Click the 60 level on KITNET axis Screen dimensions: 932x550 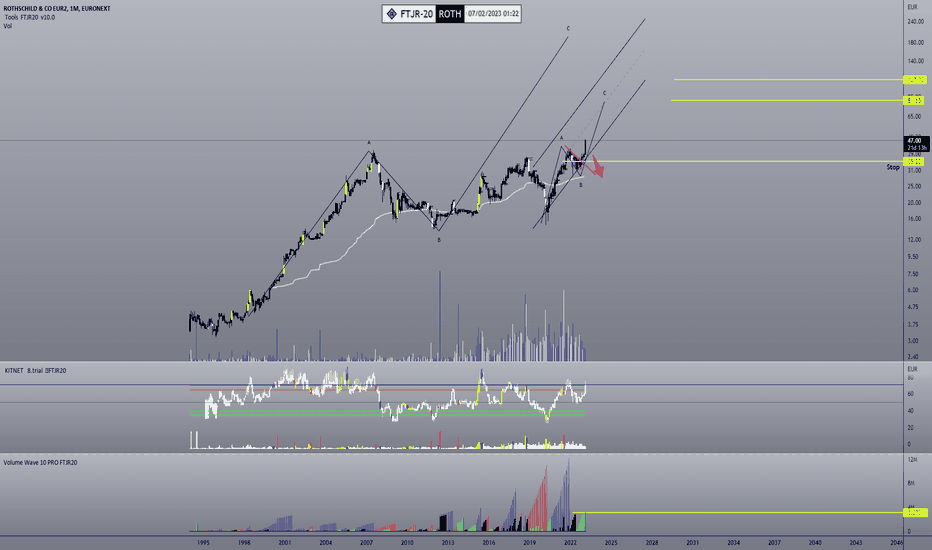pyautogui.click(x=910, y=394)
